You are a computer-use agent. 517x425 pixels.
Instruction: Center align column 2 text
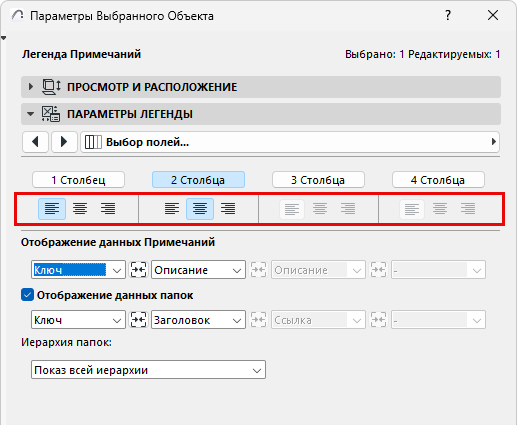[200, 209]
